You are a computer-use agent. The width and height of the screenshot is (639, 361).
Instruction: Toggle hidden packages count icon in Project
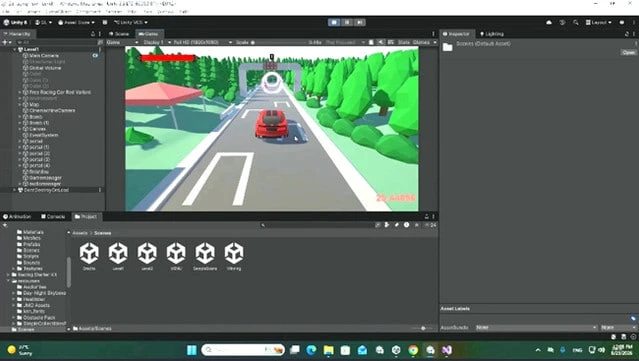pyautogui.click(x=430, y=225)
